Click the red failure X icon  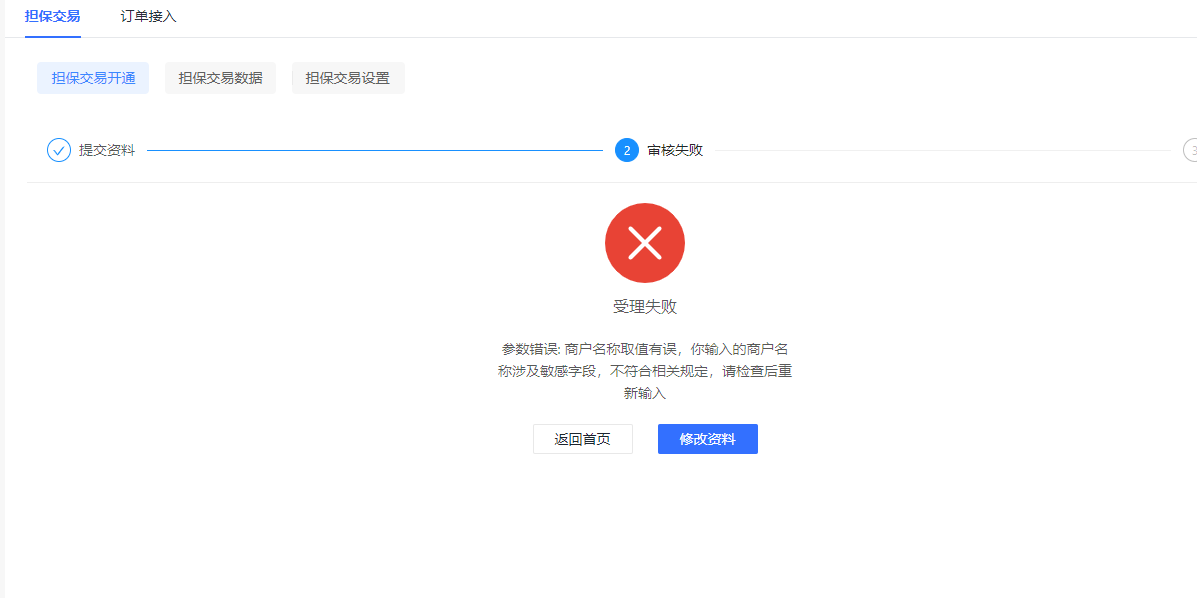(645, 243)
